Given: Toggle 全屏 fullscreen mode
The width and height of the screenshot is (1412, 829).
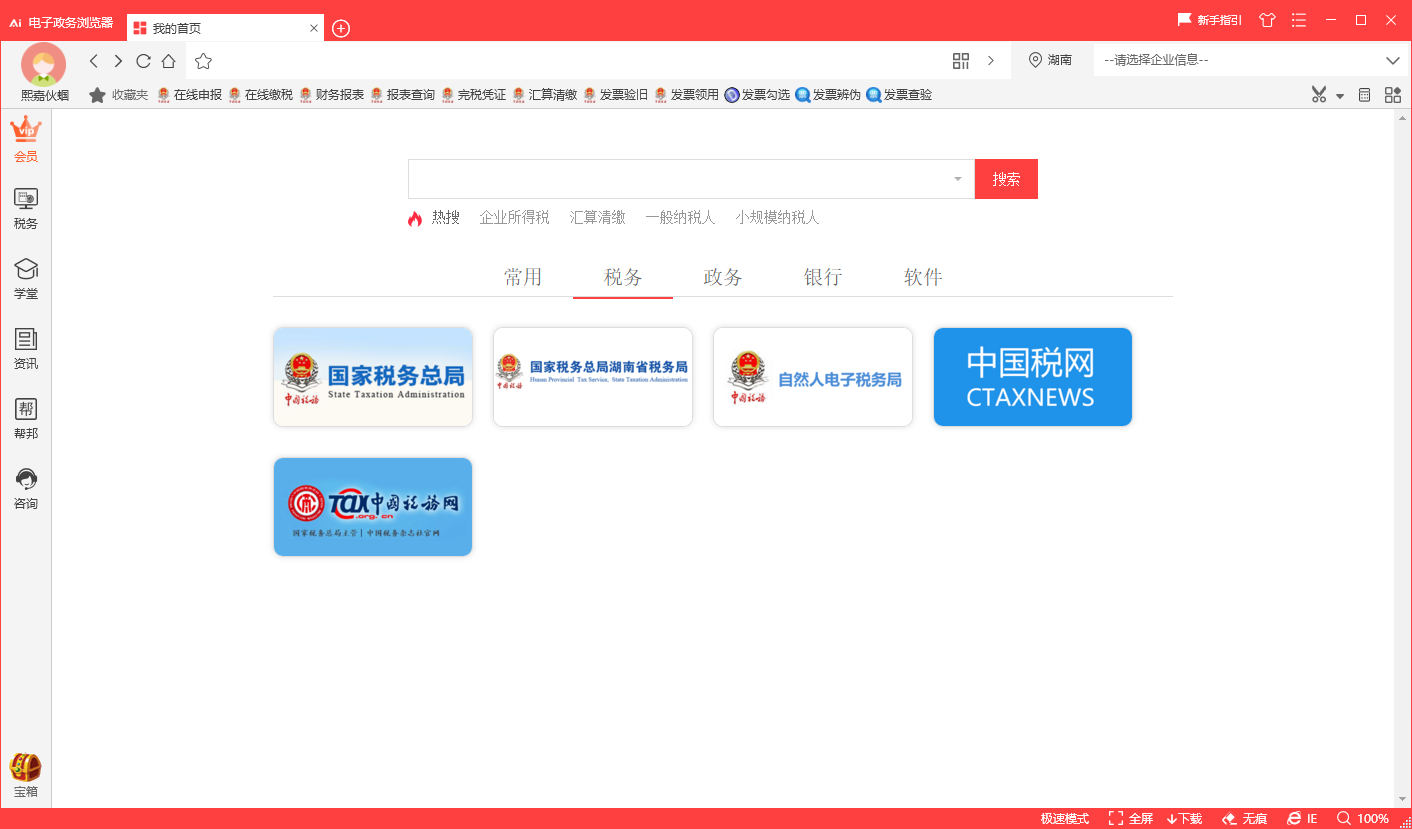Looking at the screenshot, I should click(x=1131, y=818).
